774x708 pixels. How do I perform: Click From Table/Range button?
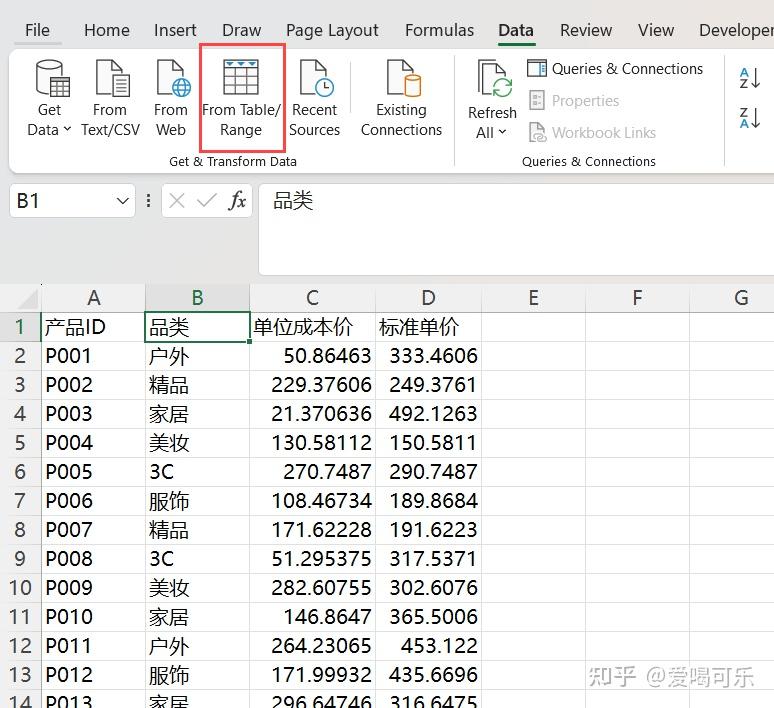coord(241,98)
